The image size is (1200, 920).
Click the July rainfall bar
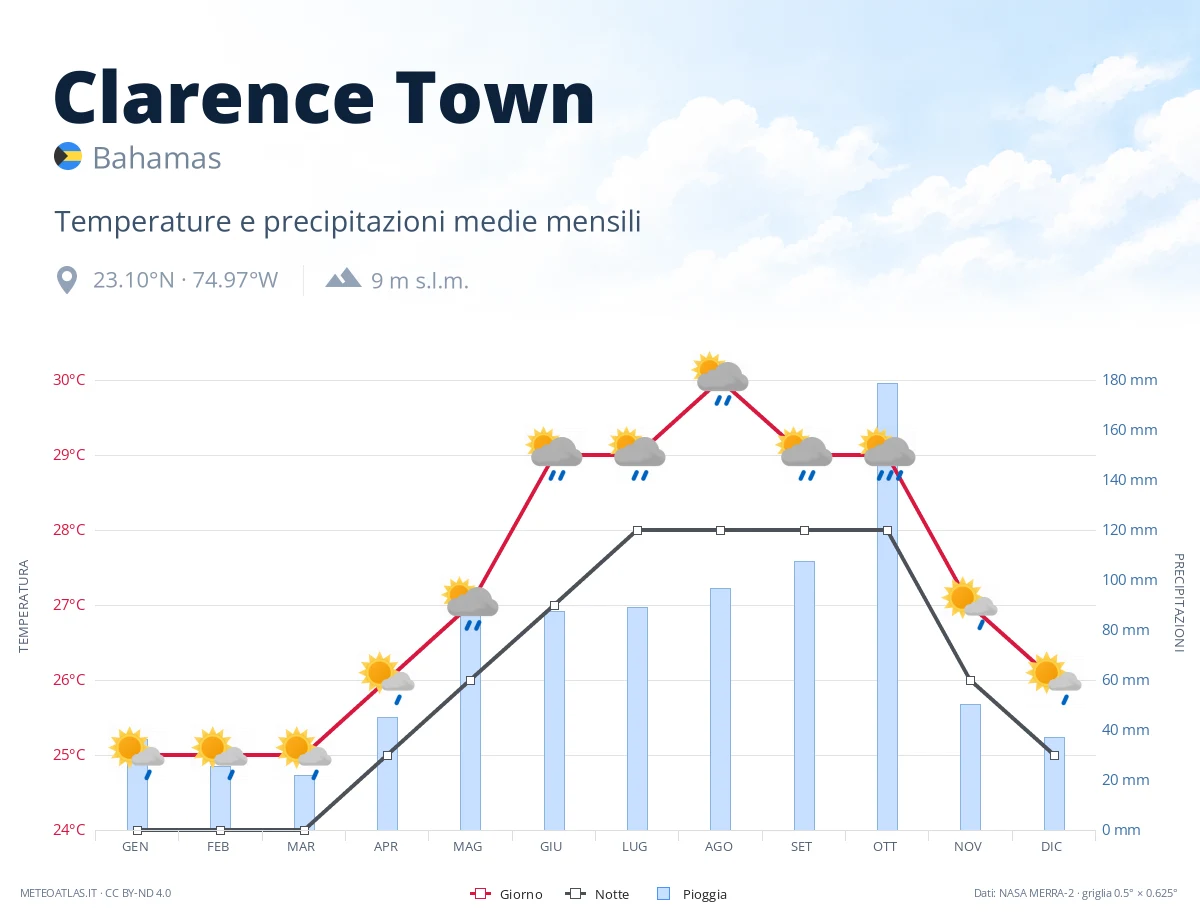(637, 718)
